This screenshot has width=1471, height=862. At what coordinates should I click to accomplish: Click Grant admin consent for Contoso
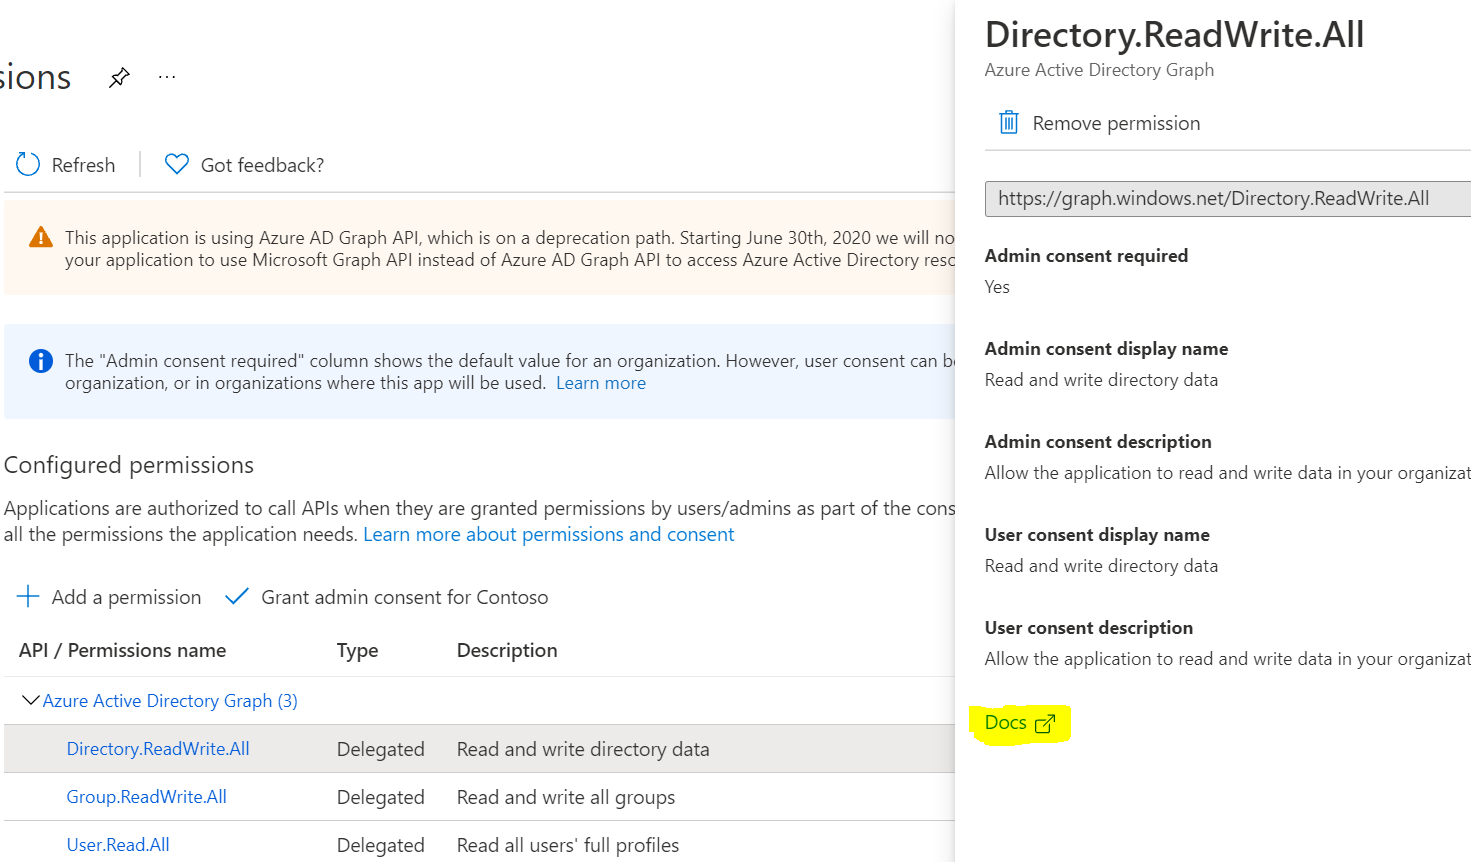point(404,596)
